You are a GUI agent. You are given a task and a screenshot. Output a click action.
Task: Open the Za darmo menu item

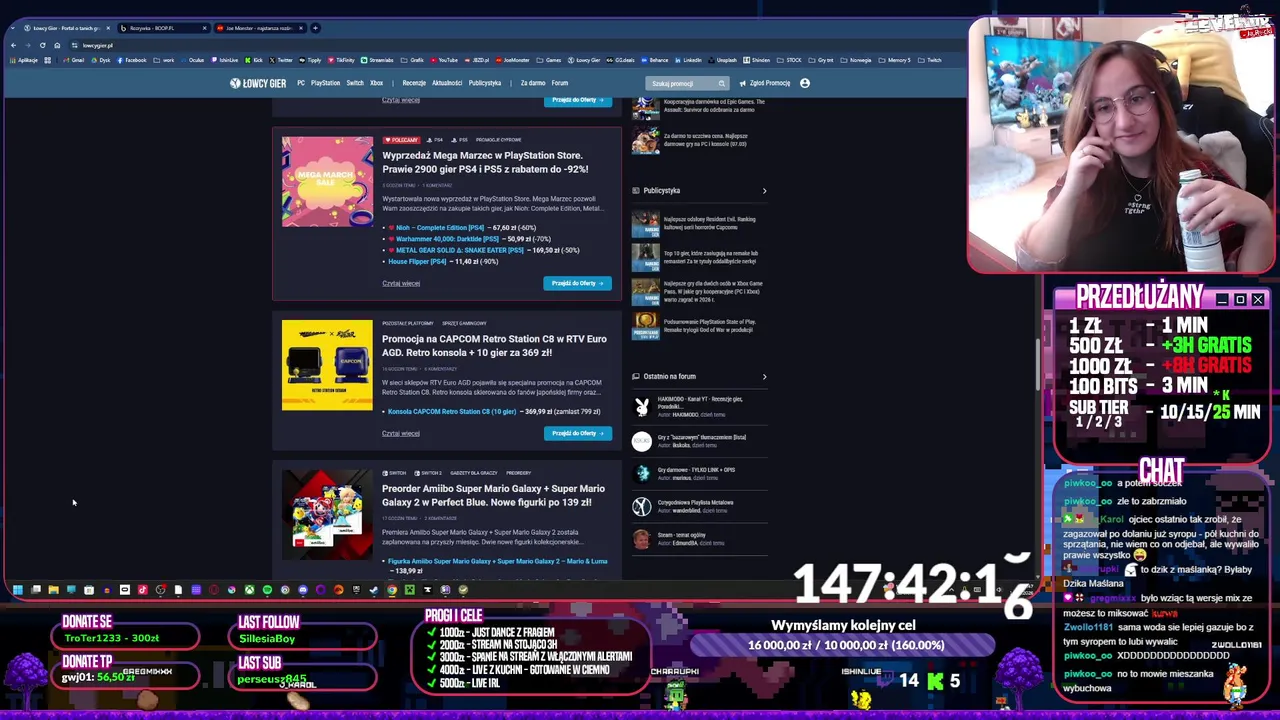pyautogui.click(x=533, y=83)
